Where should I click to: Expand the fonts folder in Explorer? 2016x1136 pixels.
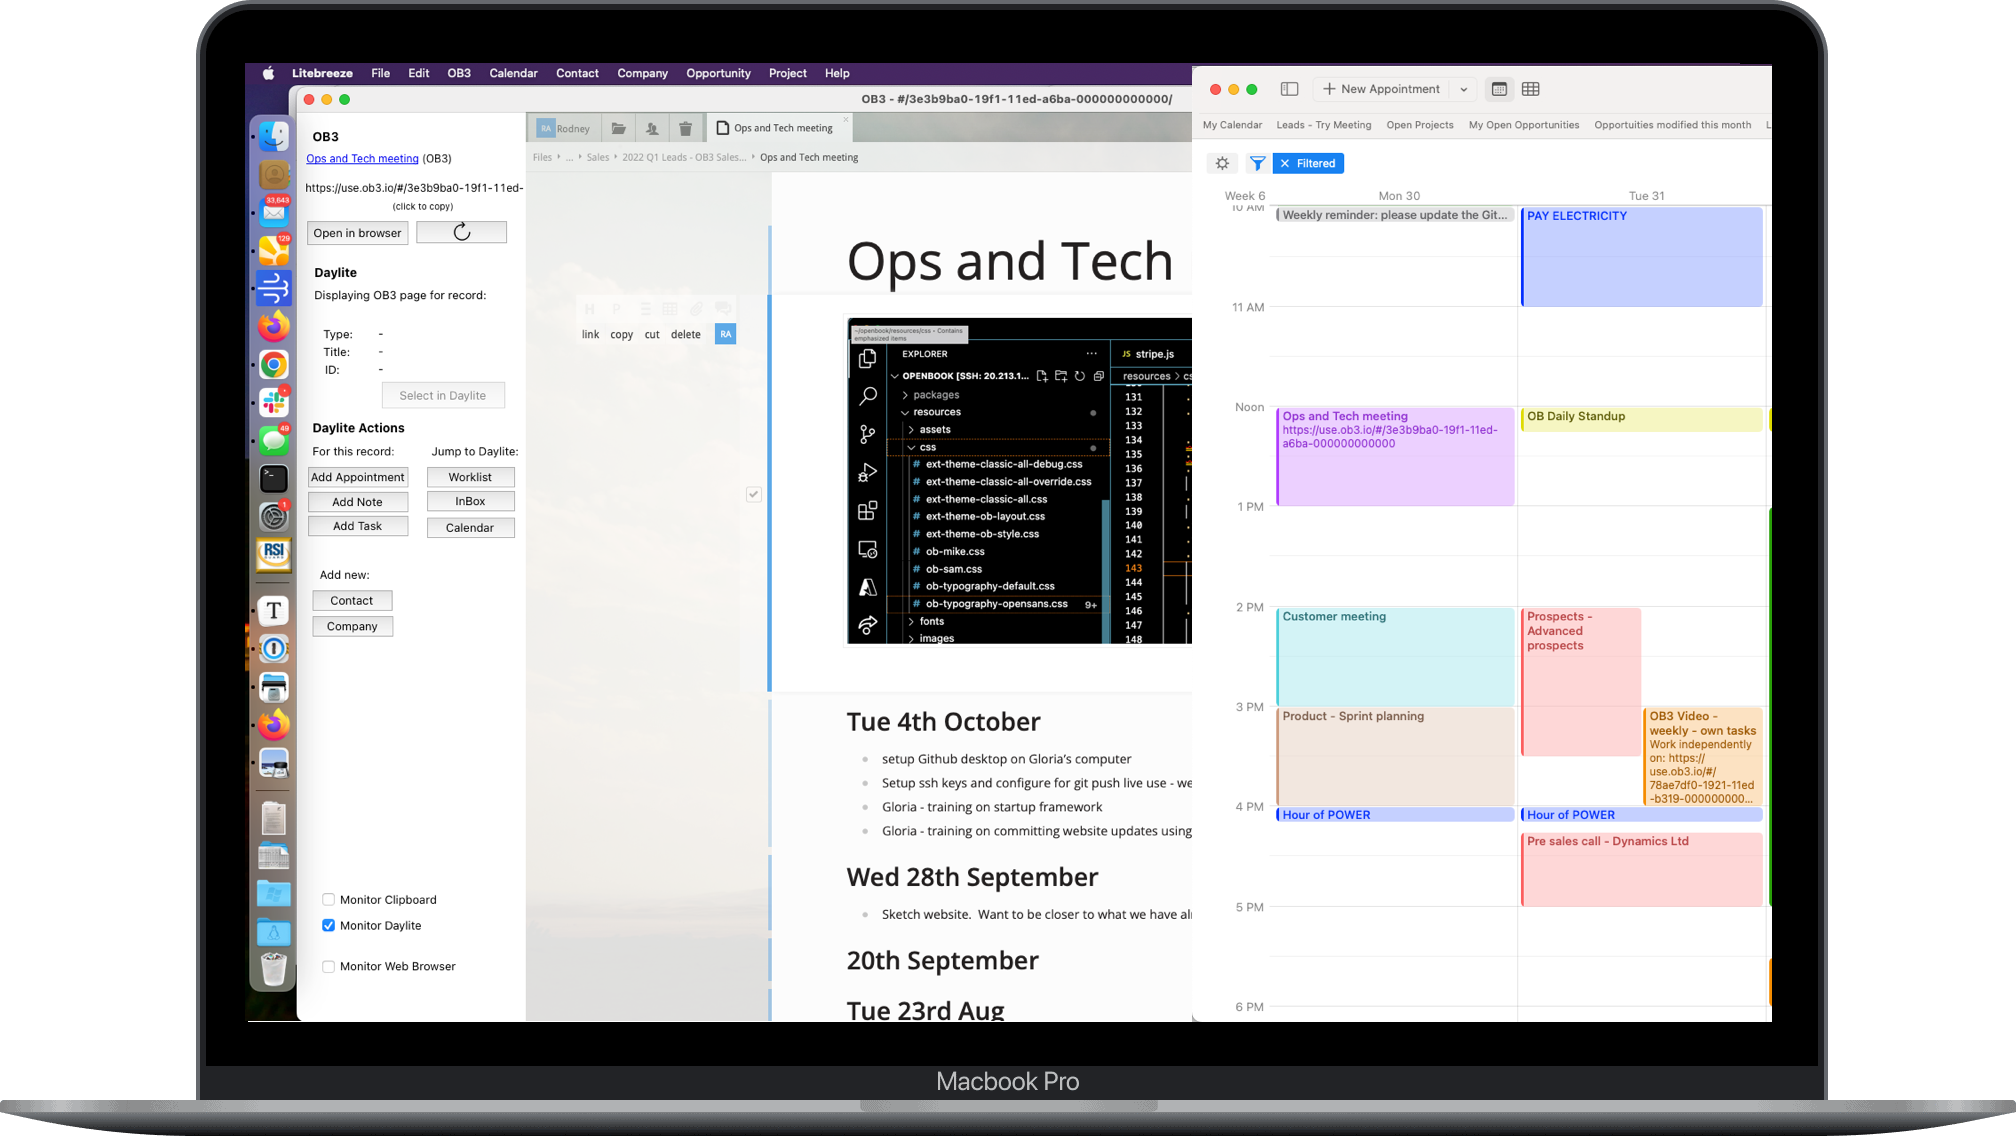[930, 621]
